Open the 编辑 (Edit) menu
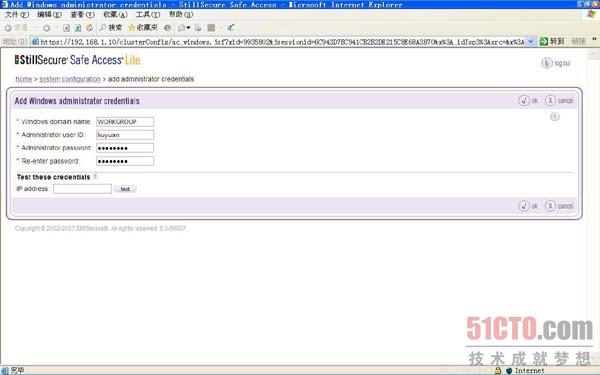Image resolution: width=600 pixels, height=375 pixels. point(49,15)
